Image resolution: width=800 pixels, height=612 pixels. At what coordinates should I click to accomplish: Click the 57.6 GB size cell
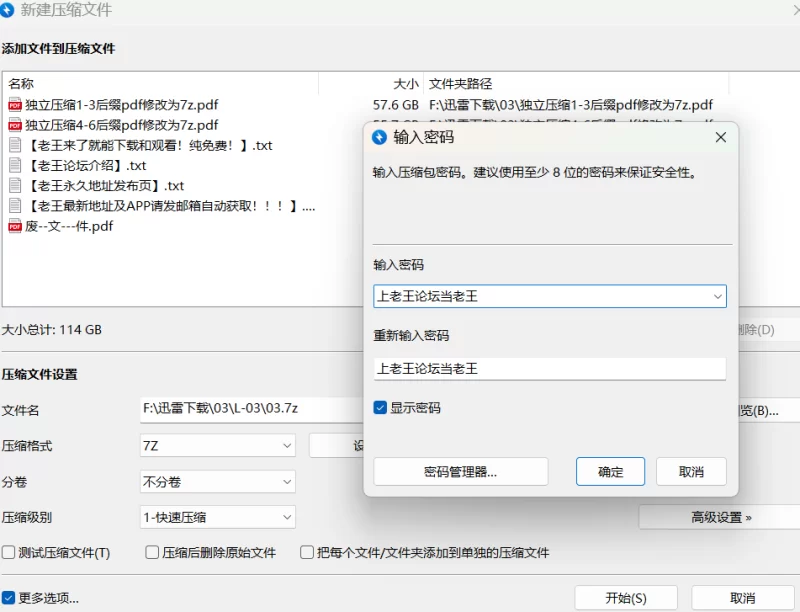click(395, 105)
